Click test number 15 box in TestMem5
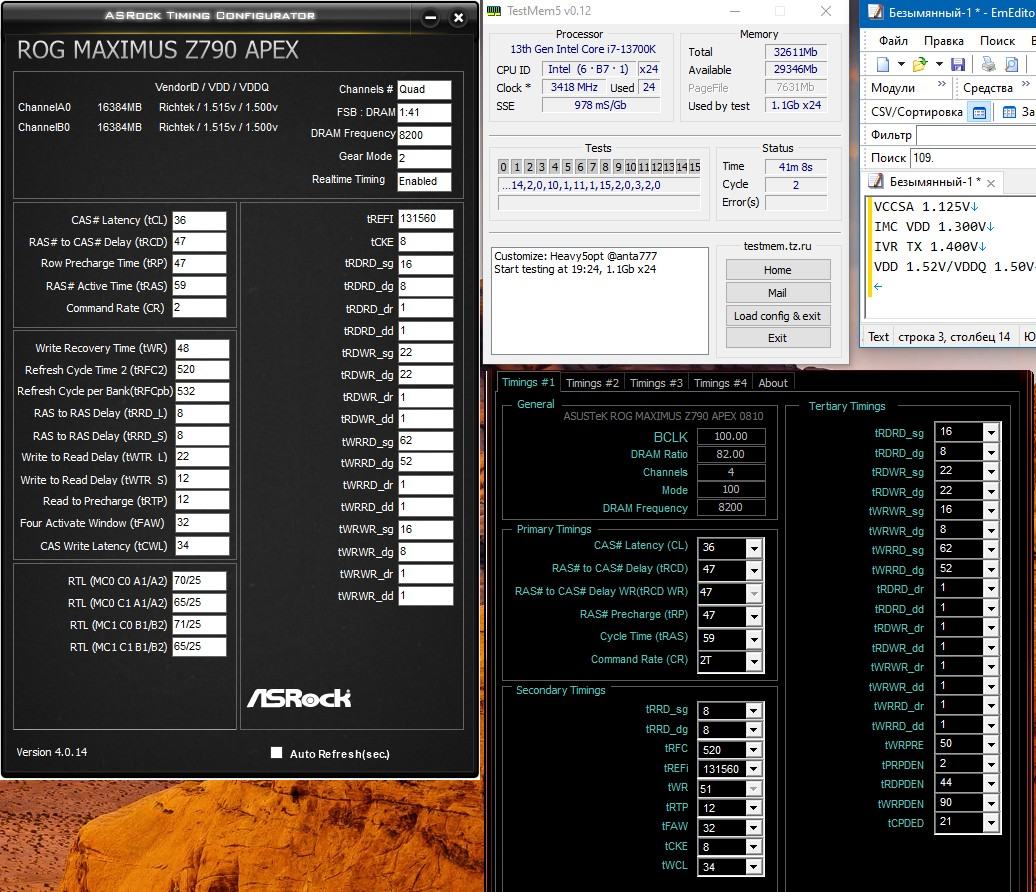Image resolution: width=1036 pixels, height=892 pixels. [694, 167]
